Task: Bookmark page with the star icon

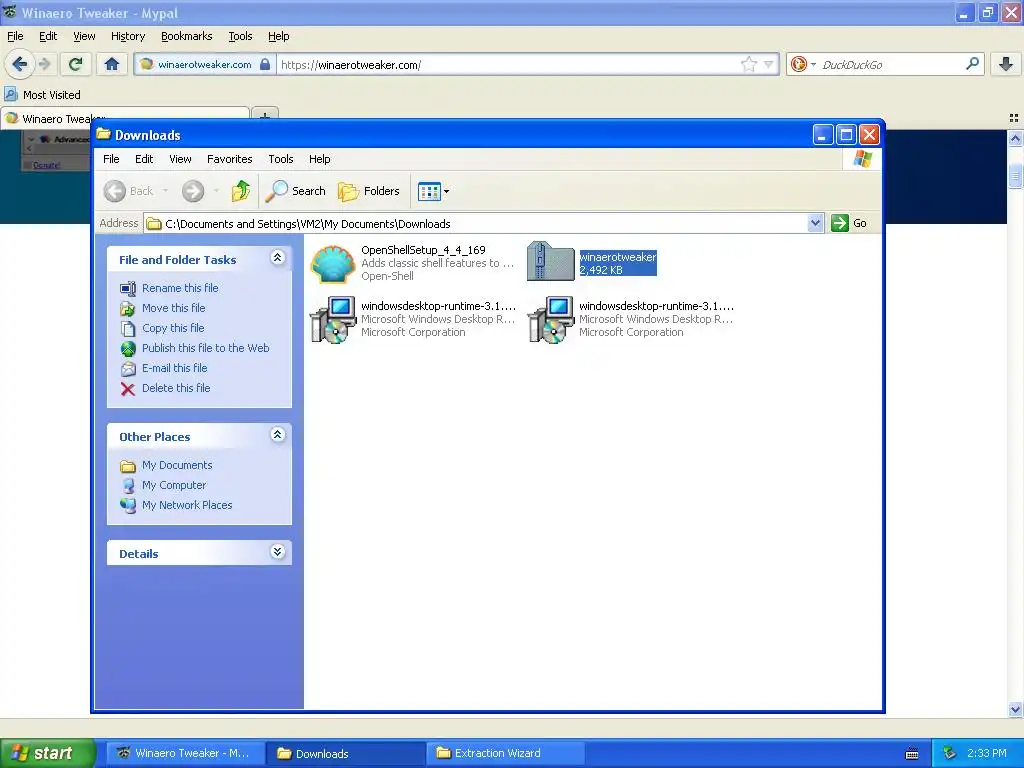Action: pyautogui.click(x=748, y=64)
